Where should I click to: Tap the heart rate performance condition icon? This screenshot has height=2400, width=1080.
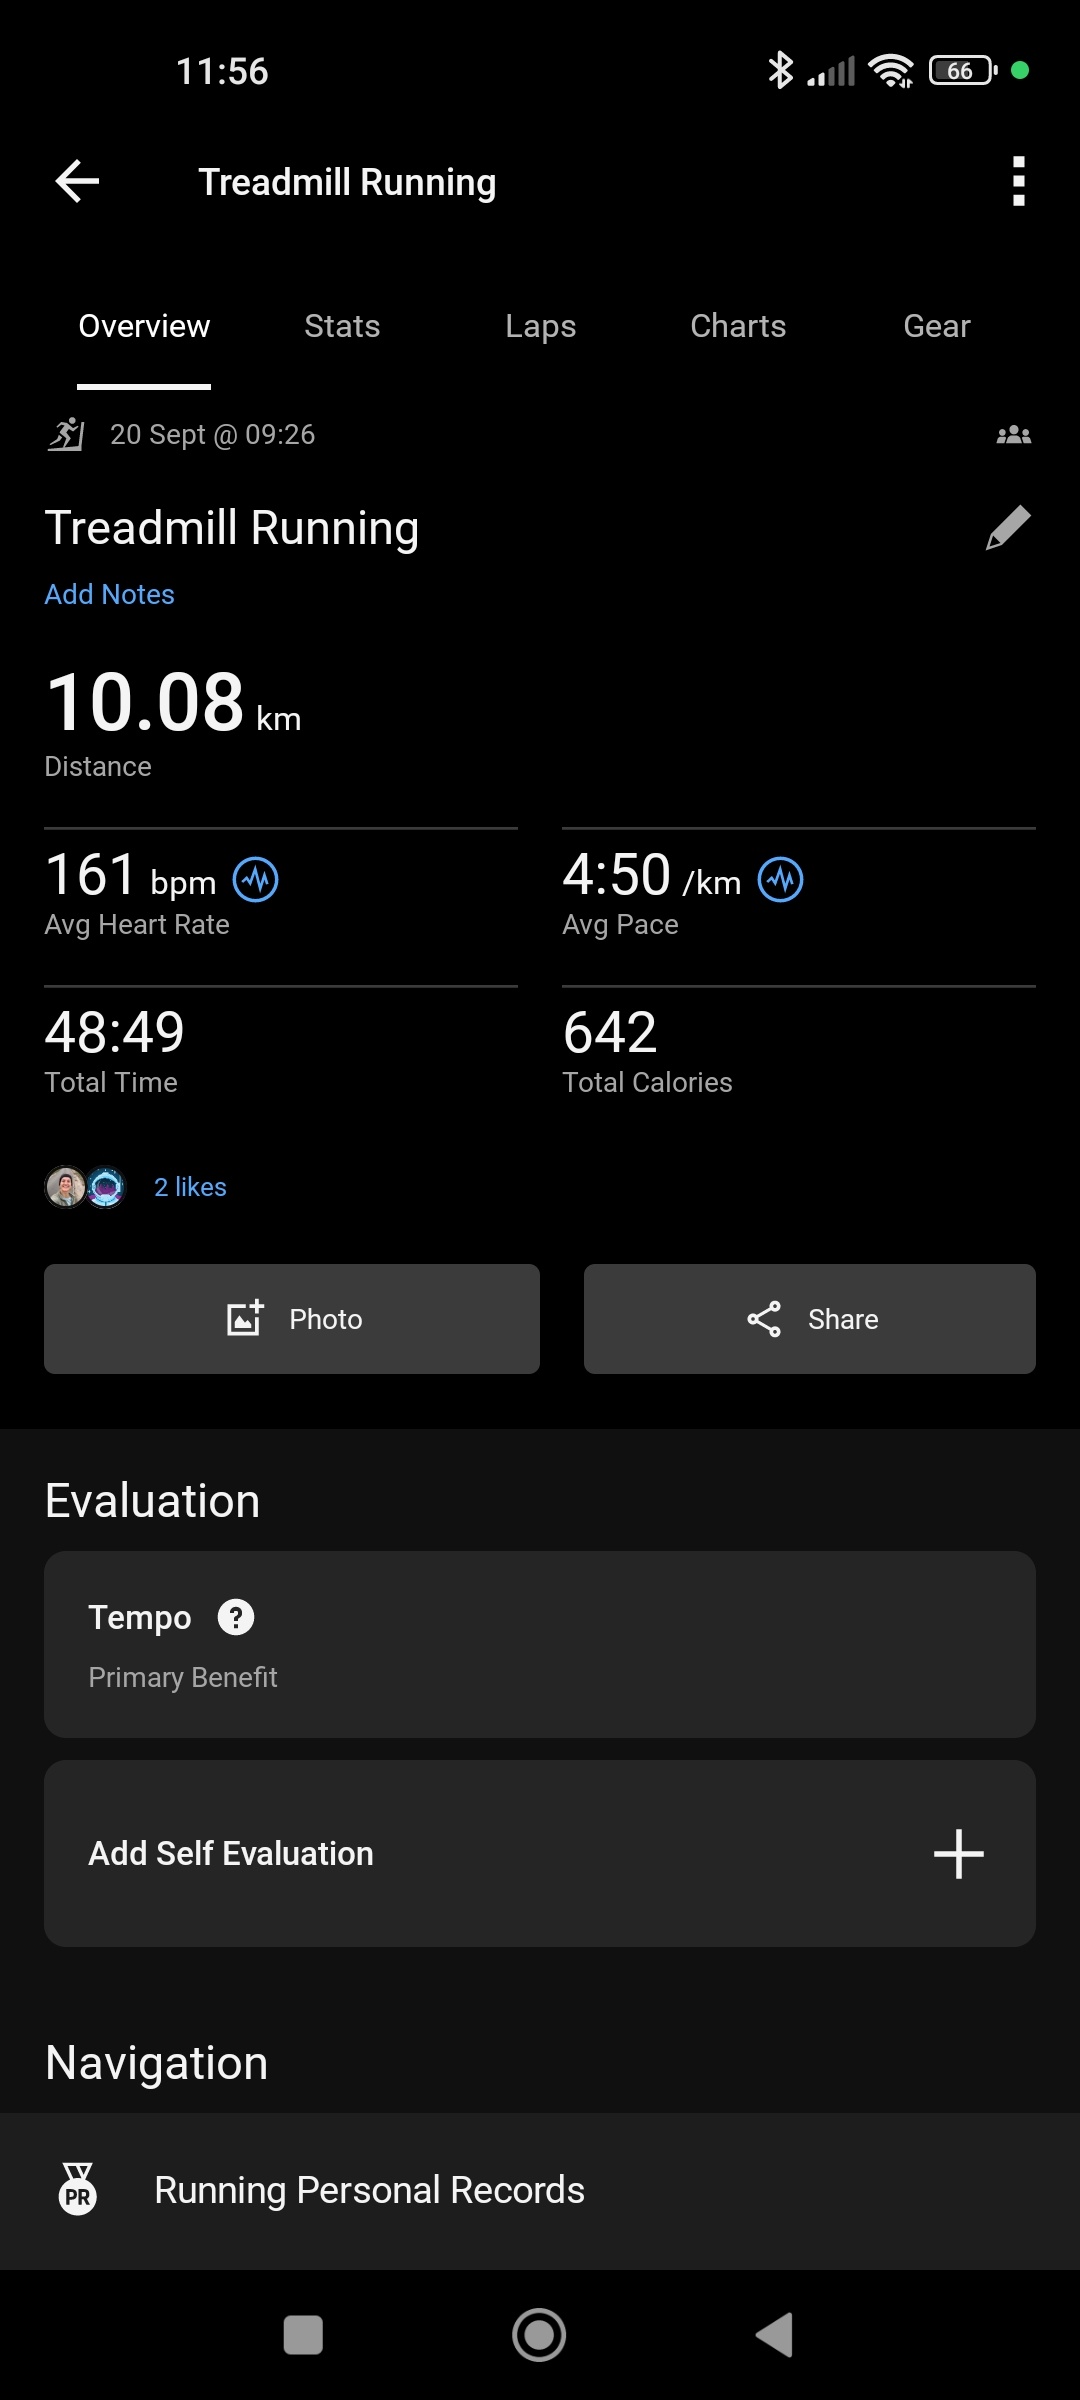tap(256, 880)
